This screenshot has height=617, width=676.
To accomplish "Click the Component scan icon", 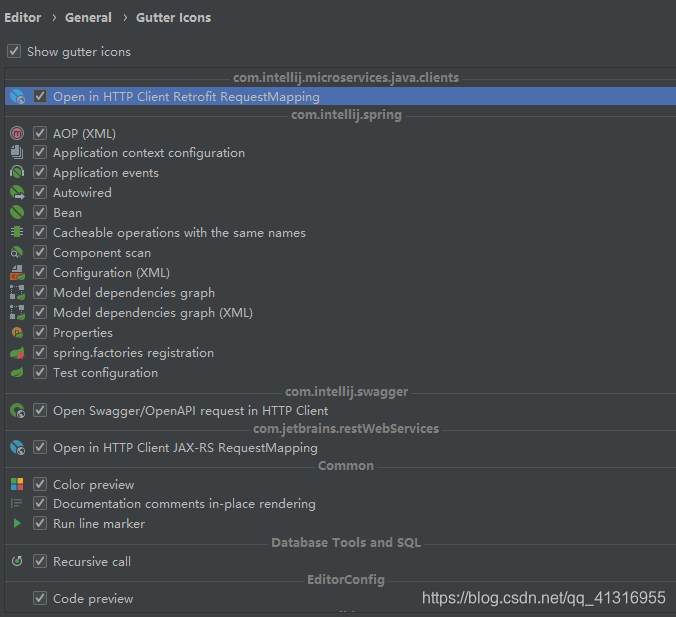I will point(17,252).
